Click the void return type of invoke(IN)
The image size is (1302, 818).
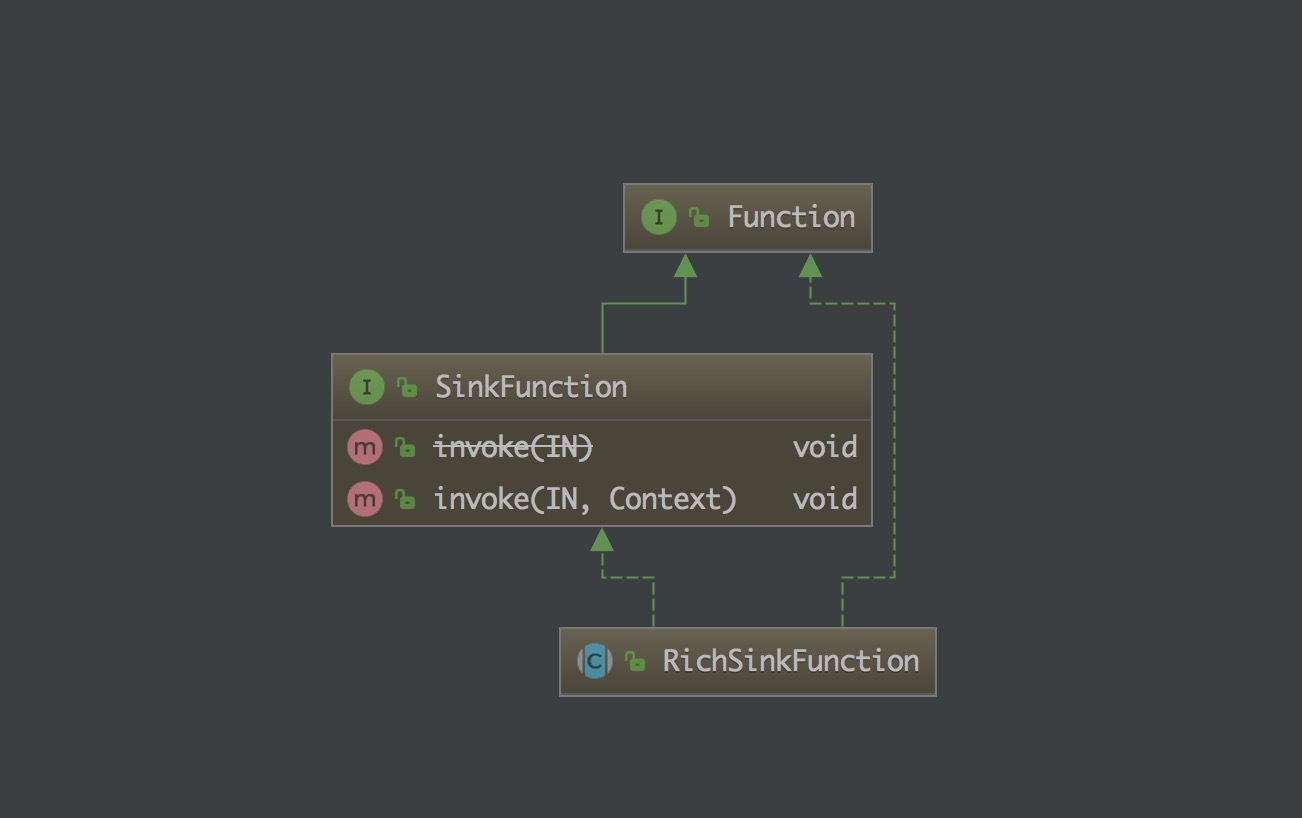pyautogui.click(x=824, y=447)
